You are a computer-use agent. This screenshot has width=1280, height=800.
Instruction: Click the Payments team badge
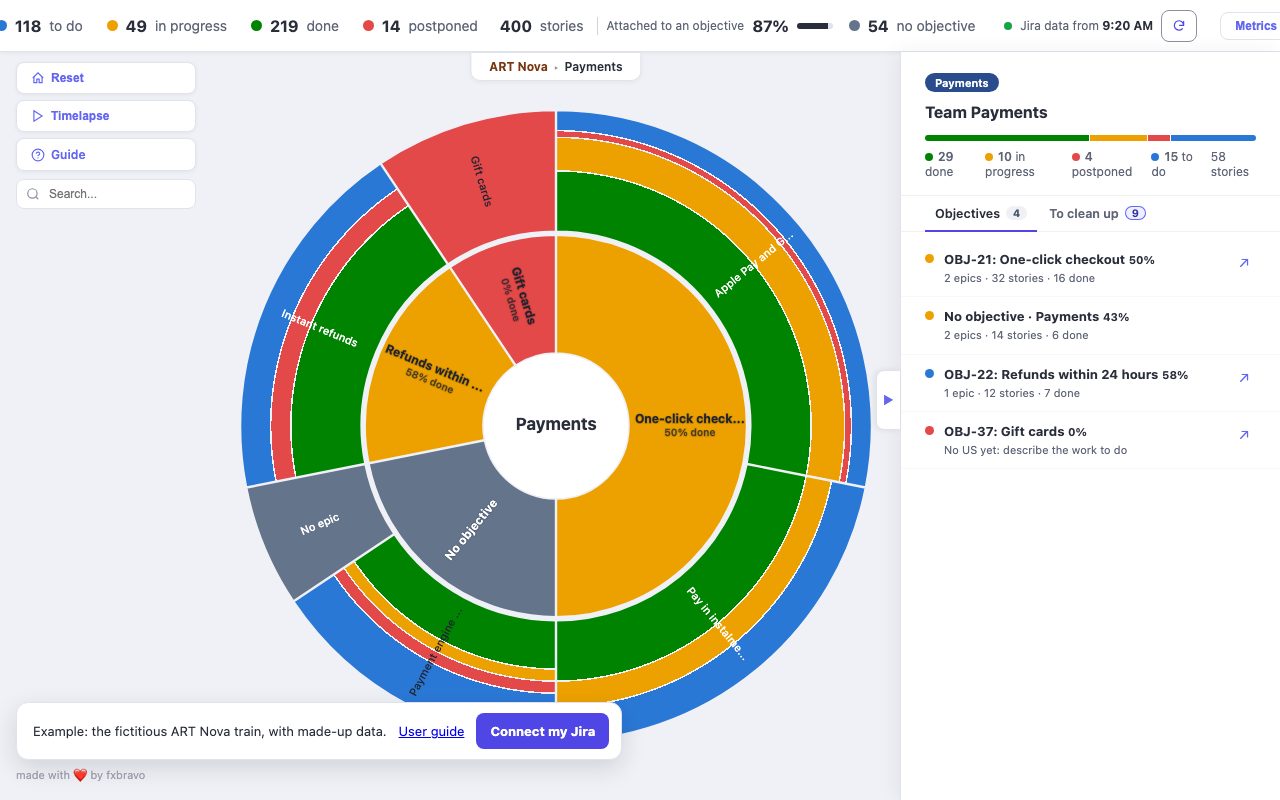pos(962,83)
